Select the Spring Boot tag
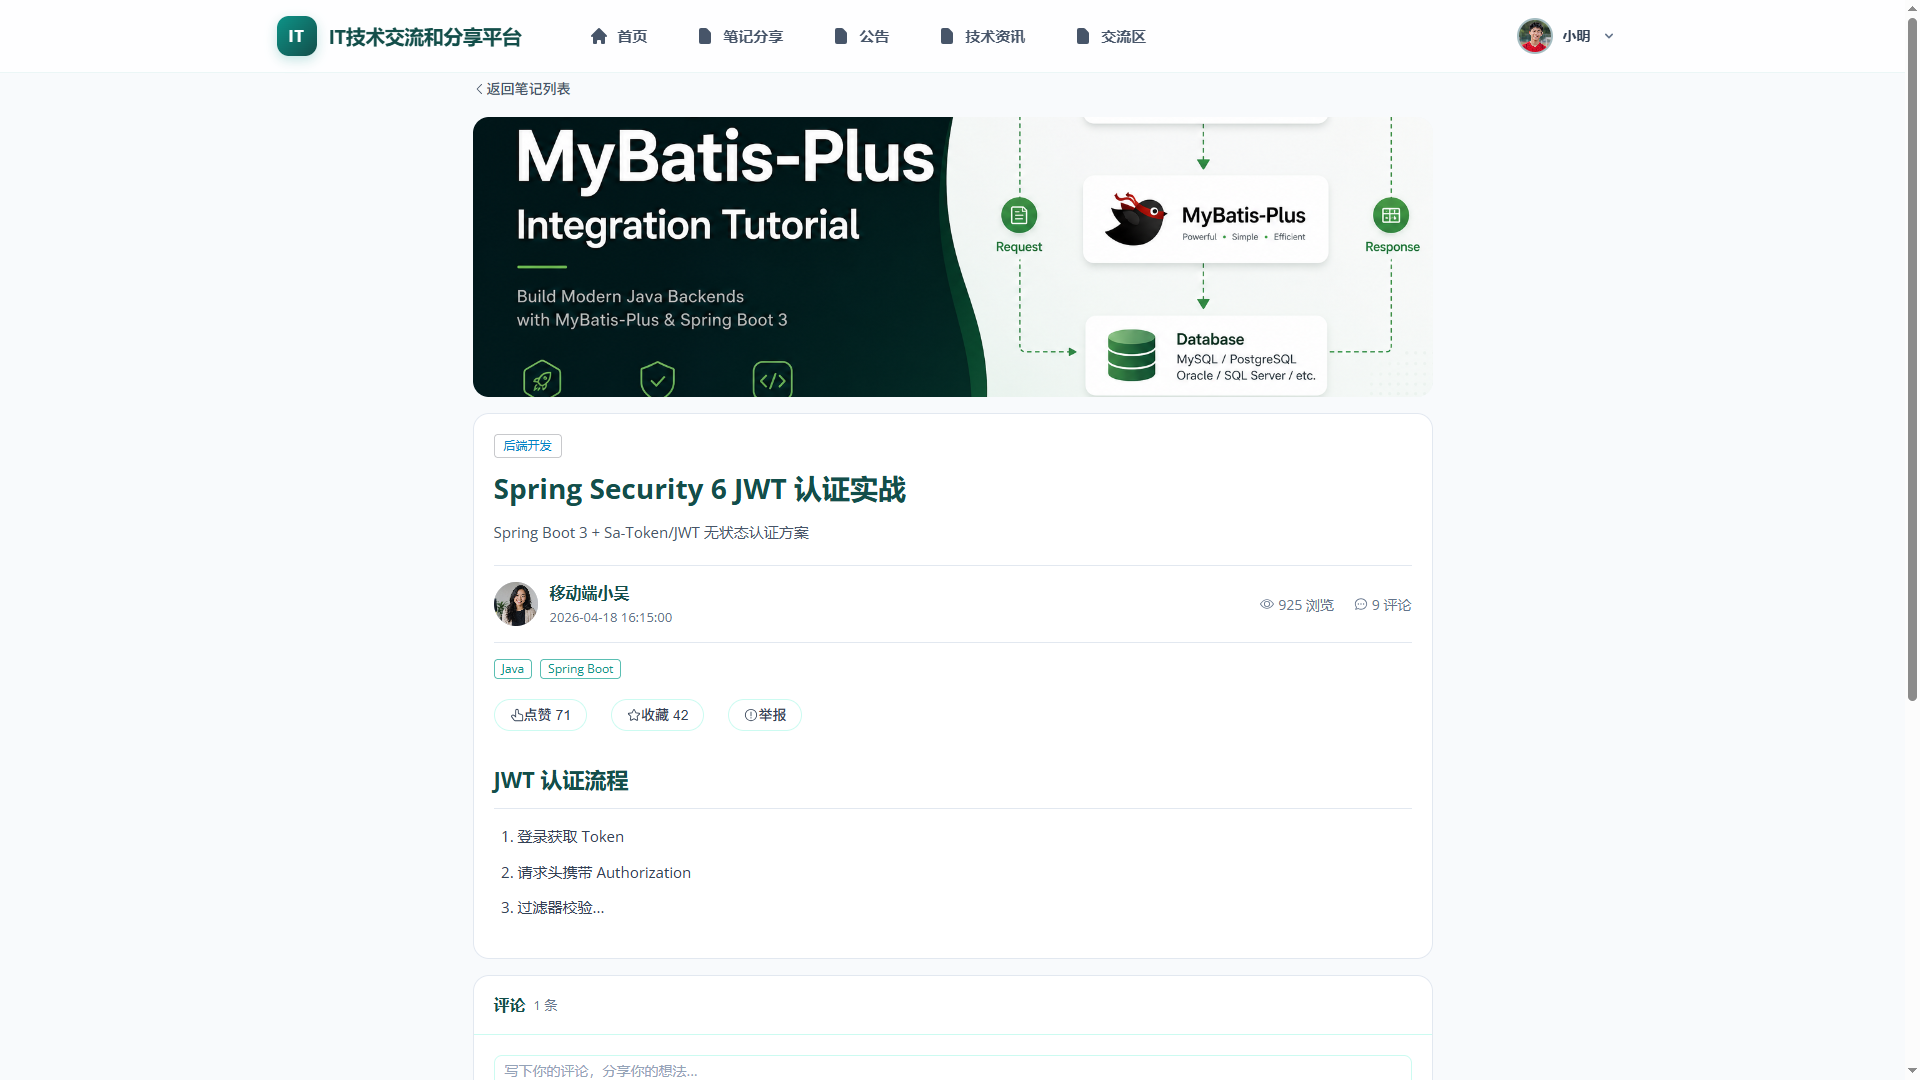The image size is (1920, 1080). (580, 669)
